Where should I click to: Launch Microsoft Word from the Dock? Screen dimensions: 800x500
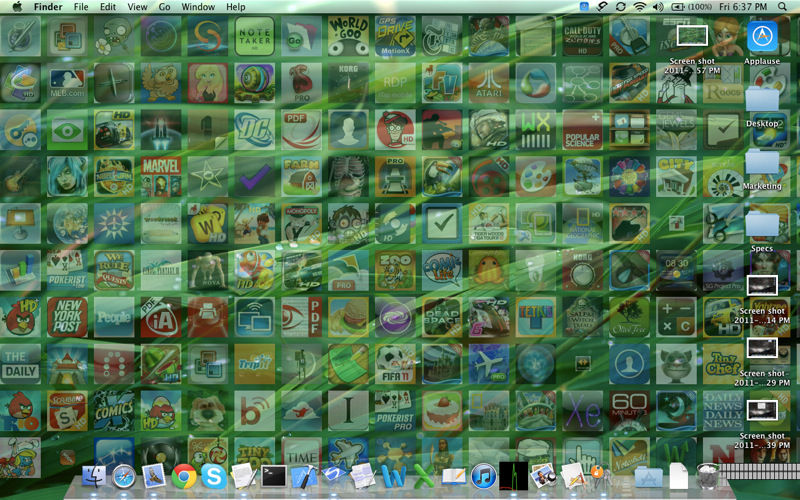click(394, 477)
